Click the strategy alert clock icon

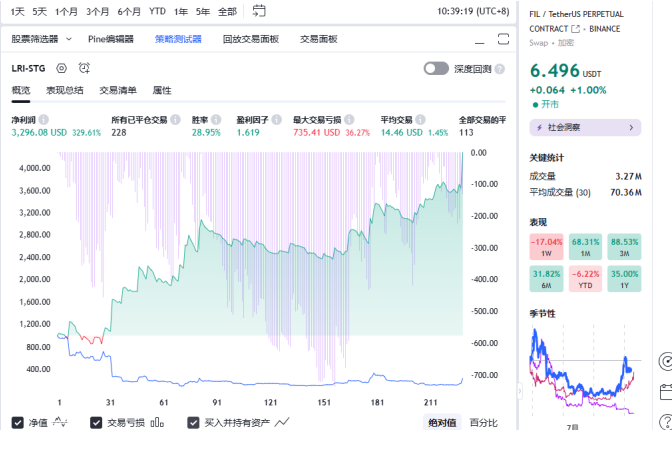[x=84, y=68]
